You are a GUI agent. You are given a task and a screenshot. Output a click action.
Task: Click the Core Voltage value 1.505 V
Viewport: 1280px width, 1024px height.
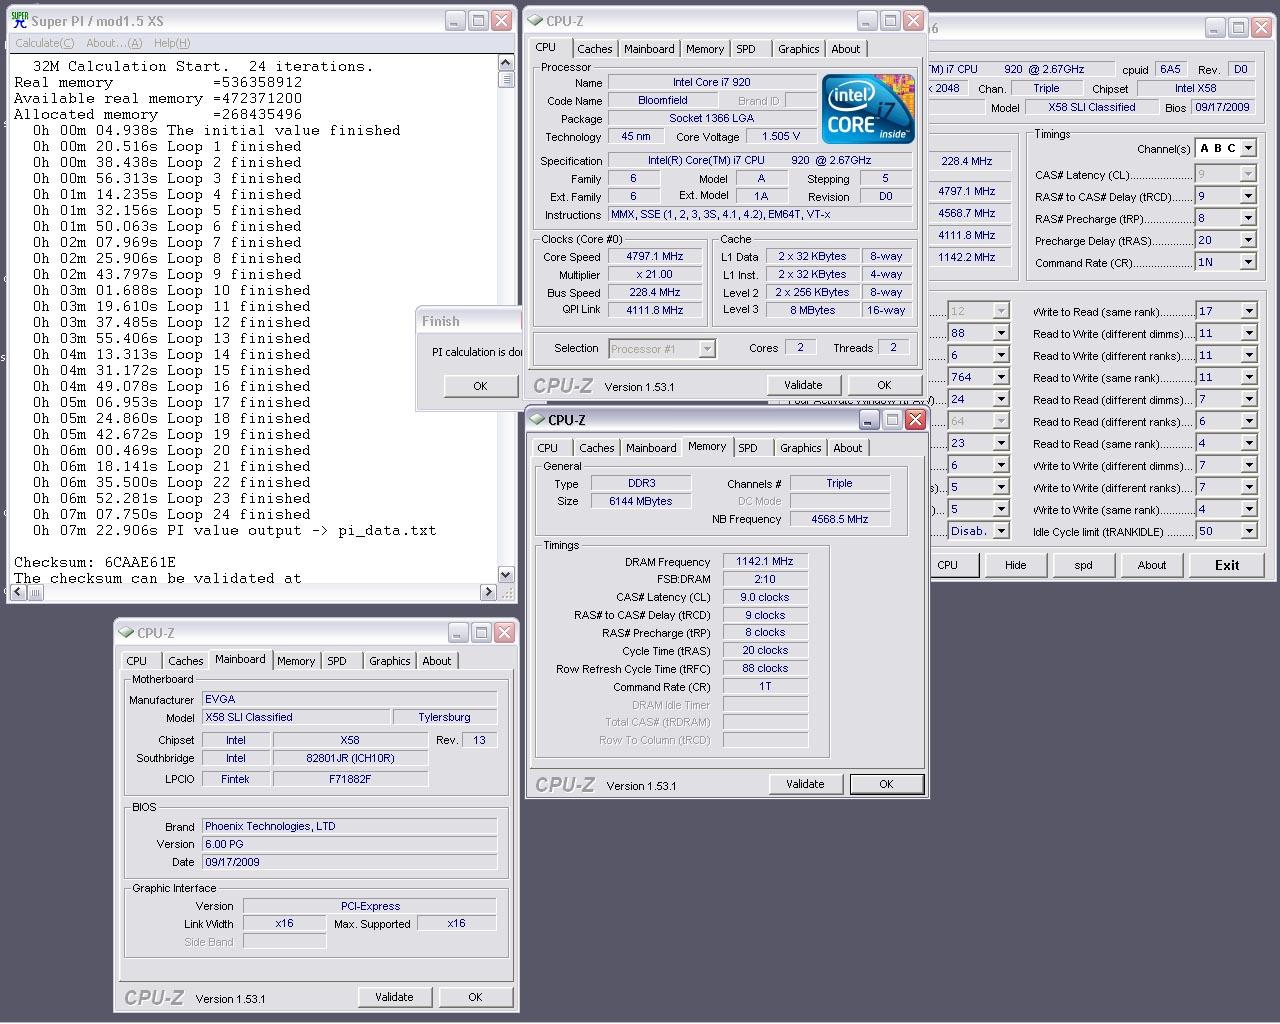(782, 136)
